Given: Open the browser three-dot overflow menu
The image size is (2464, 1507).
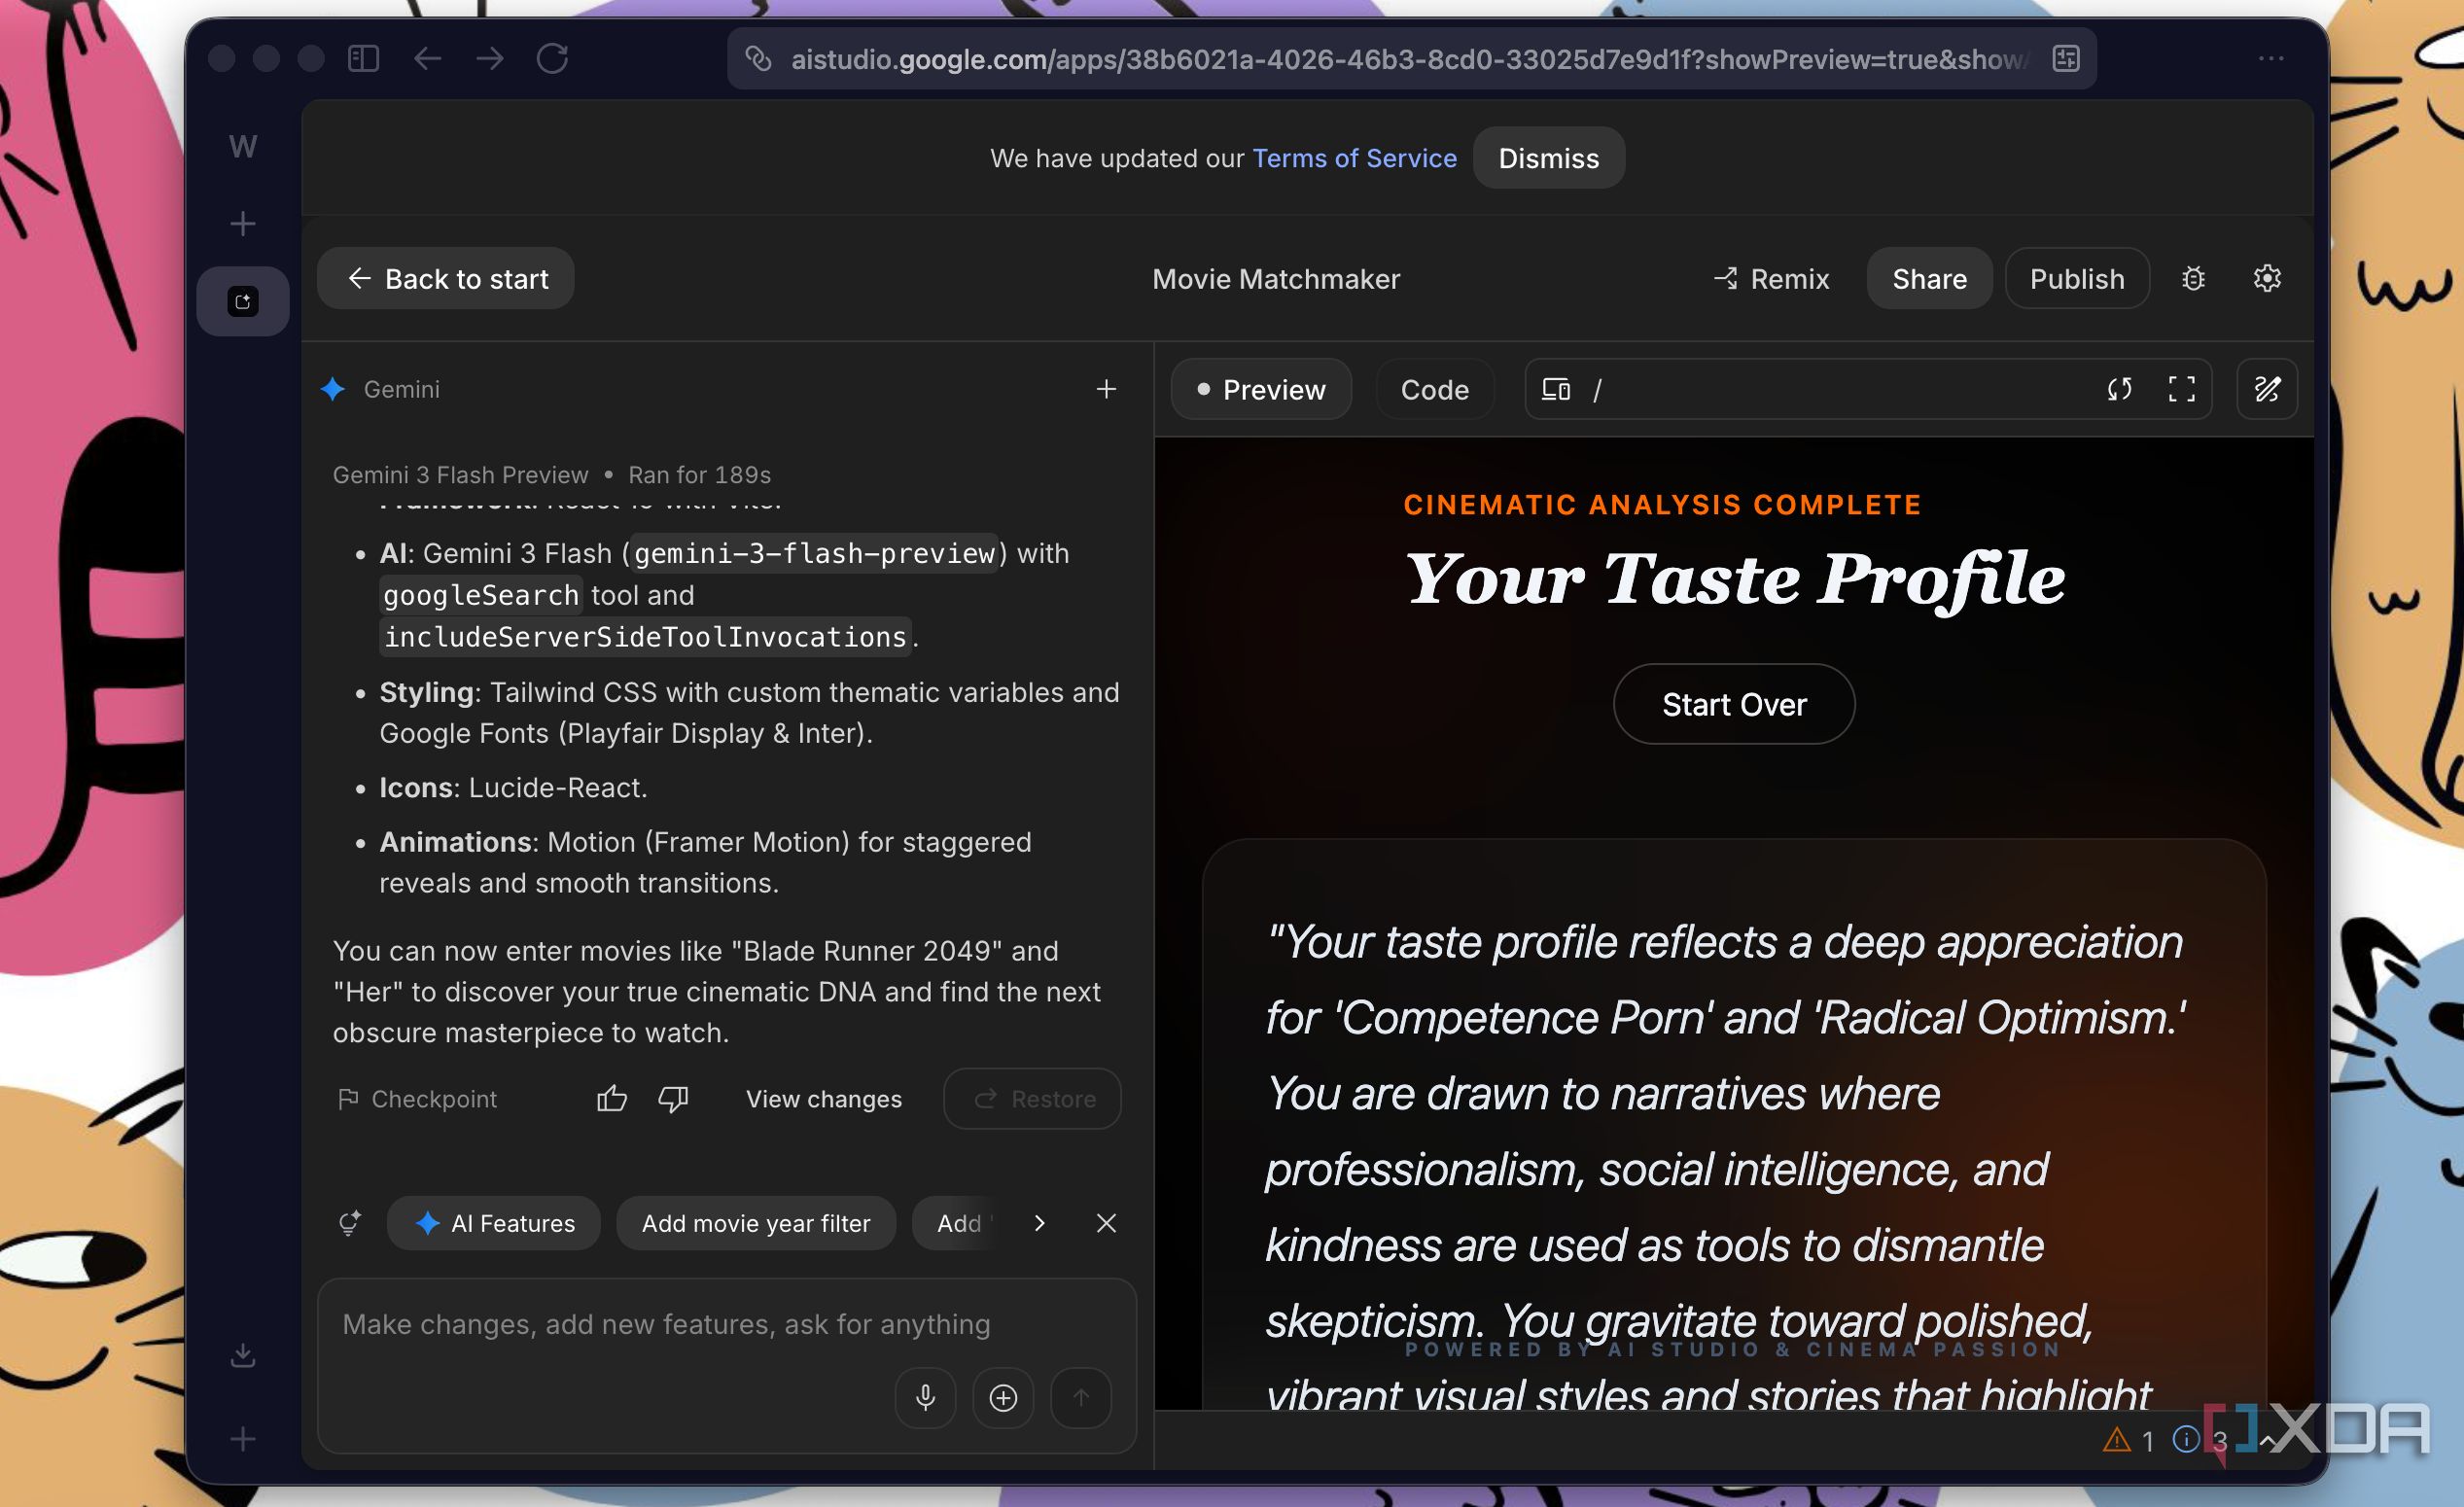Looking at the screenshot, I should [x=2271, y=59].
